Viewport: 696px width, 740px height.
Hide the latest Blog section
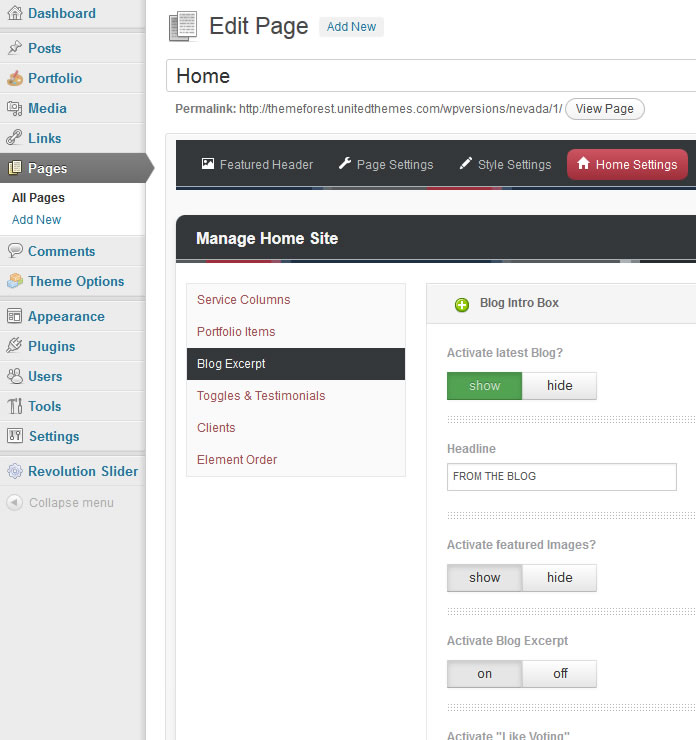pyautogui.click(x=559, y=386)
